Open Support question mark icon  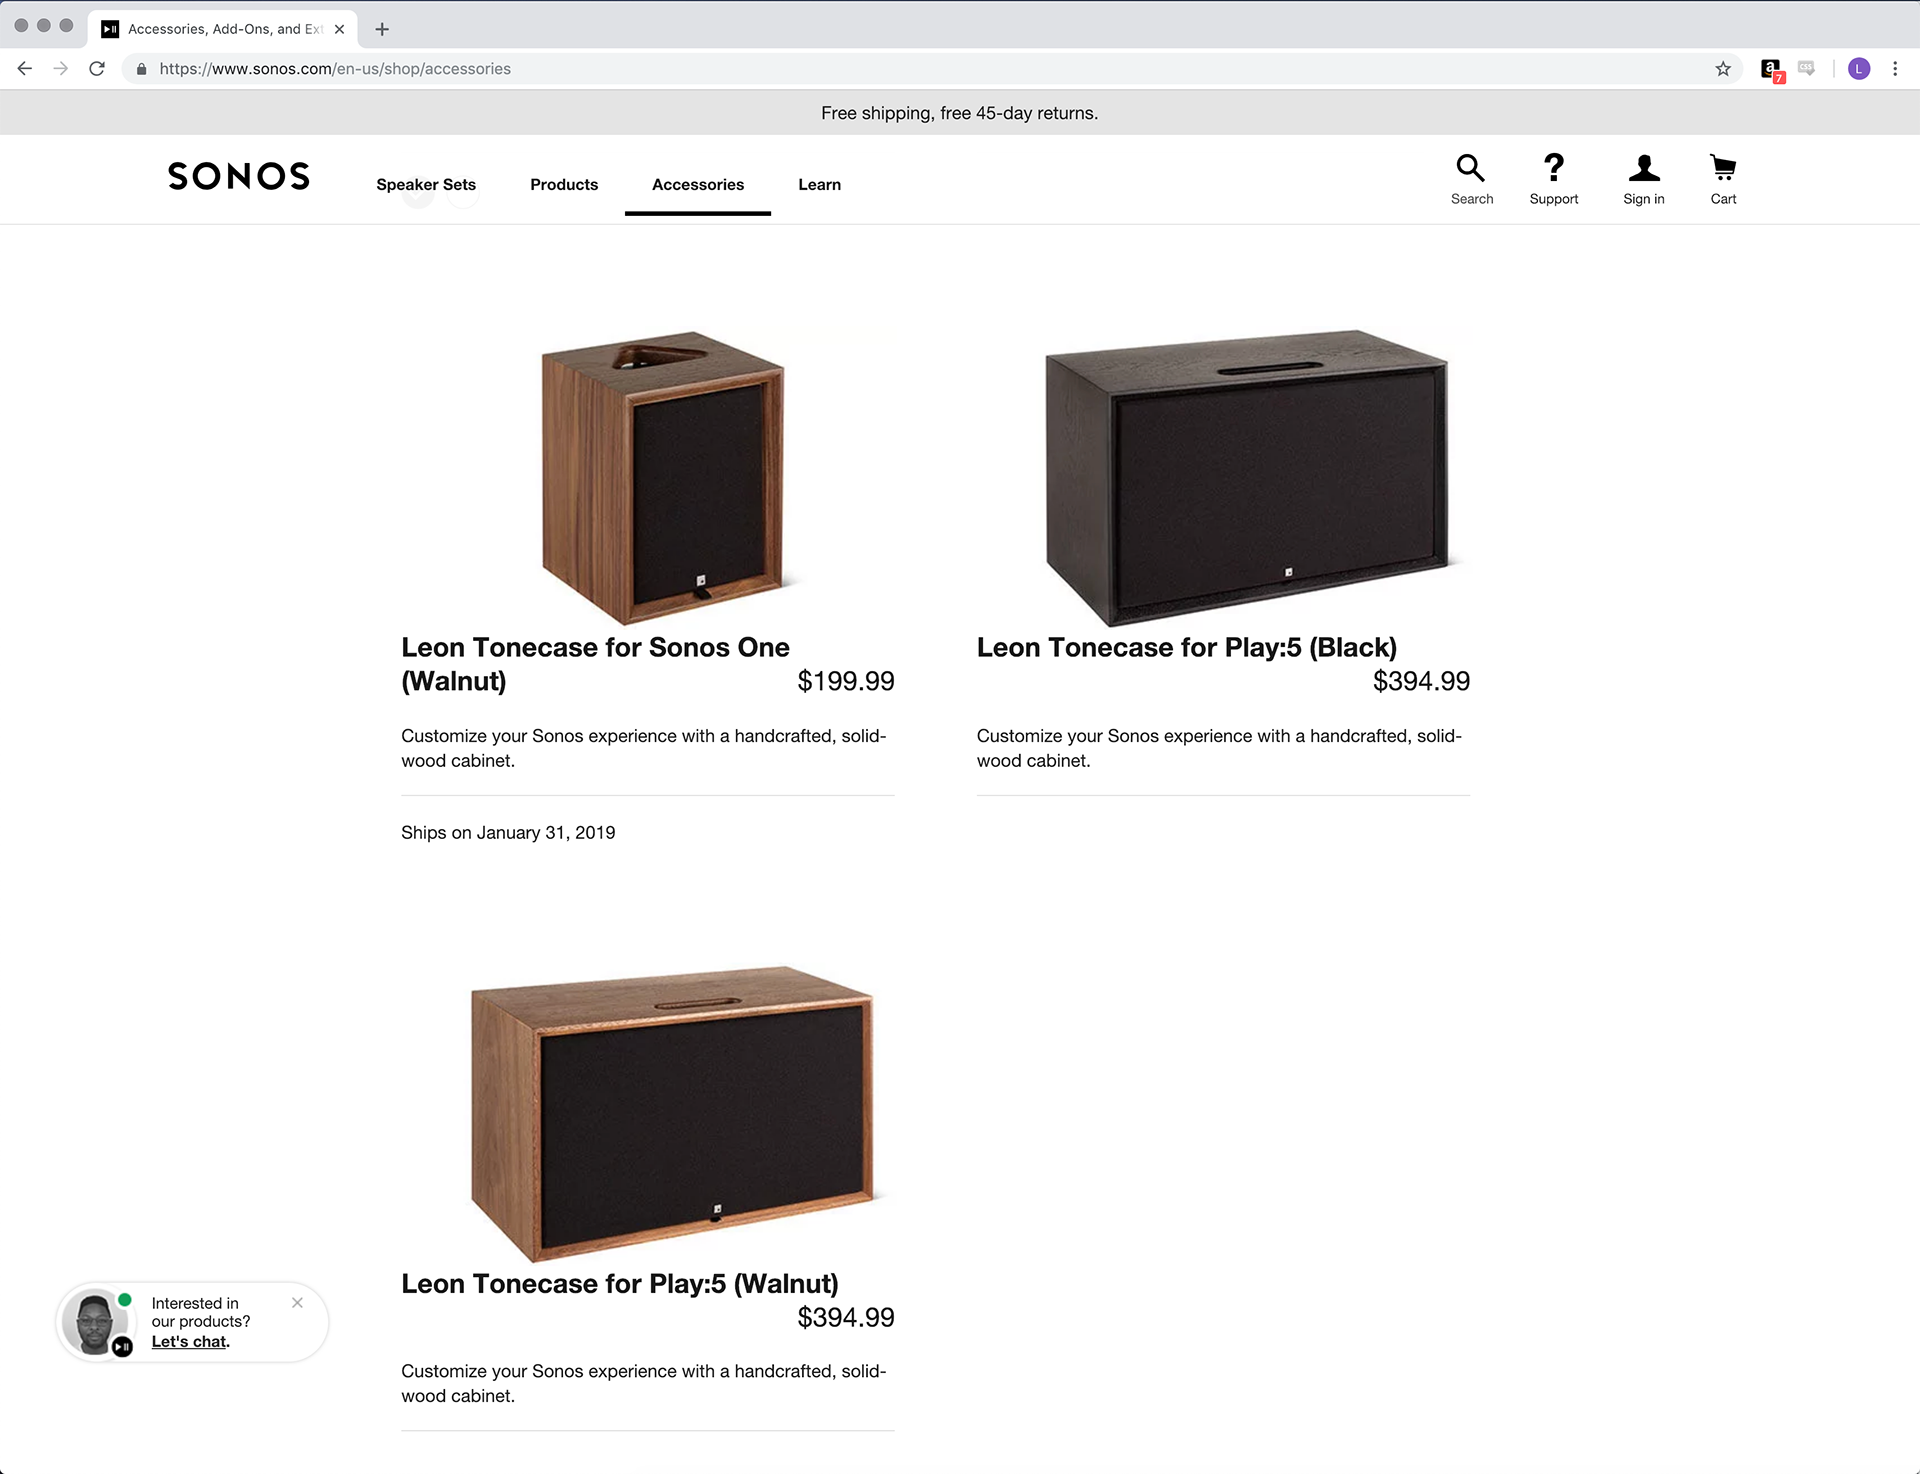coord(1553,167)
